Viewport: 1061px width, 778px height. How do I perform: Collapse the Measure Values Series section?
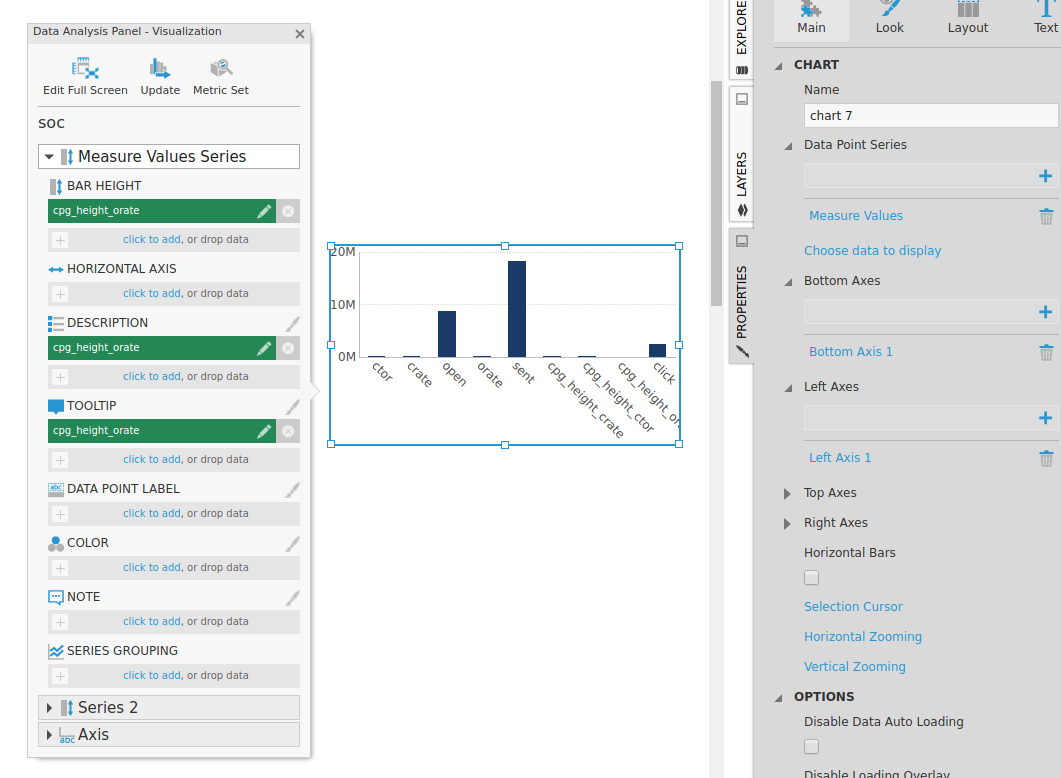[x=49, y=157]
